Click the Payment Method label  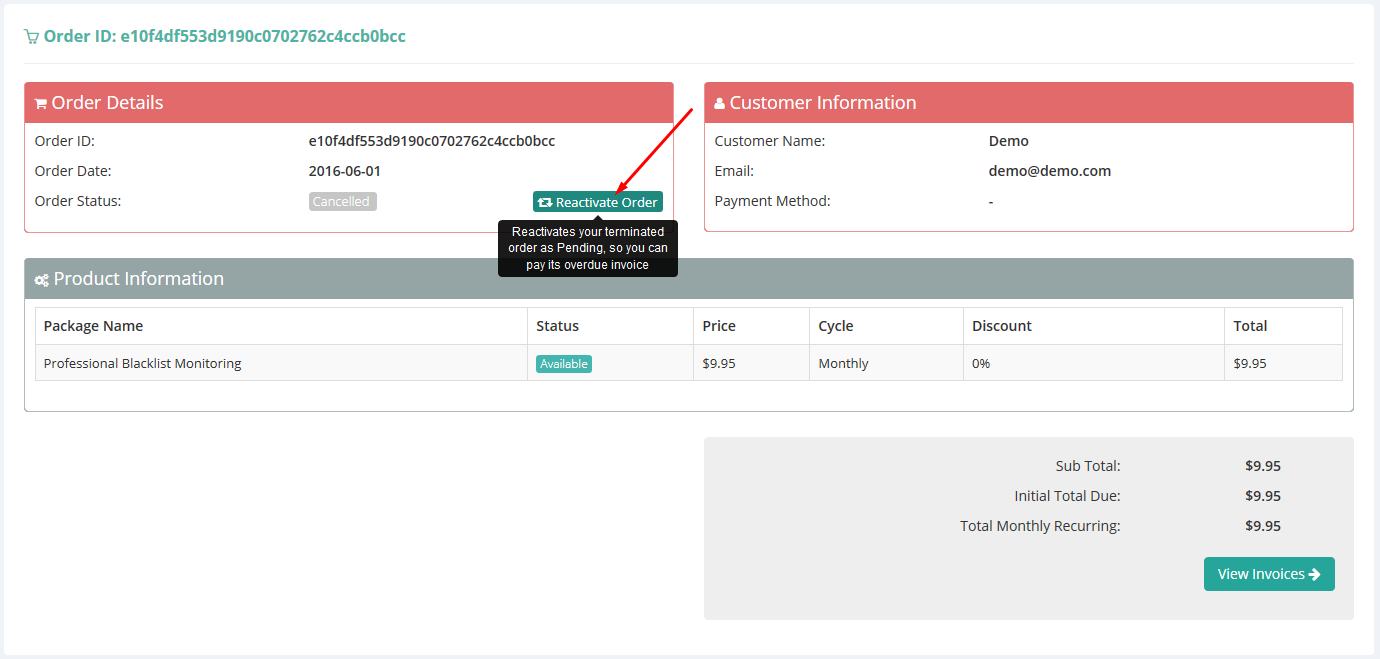[x=773, y=201]
